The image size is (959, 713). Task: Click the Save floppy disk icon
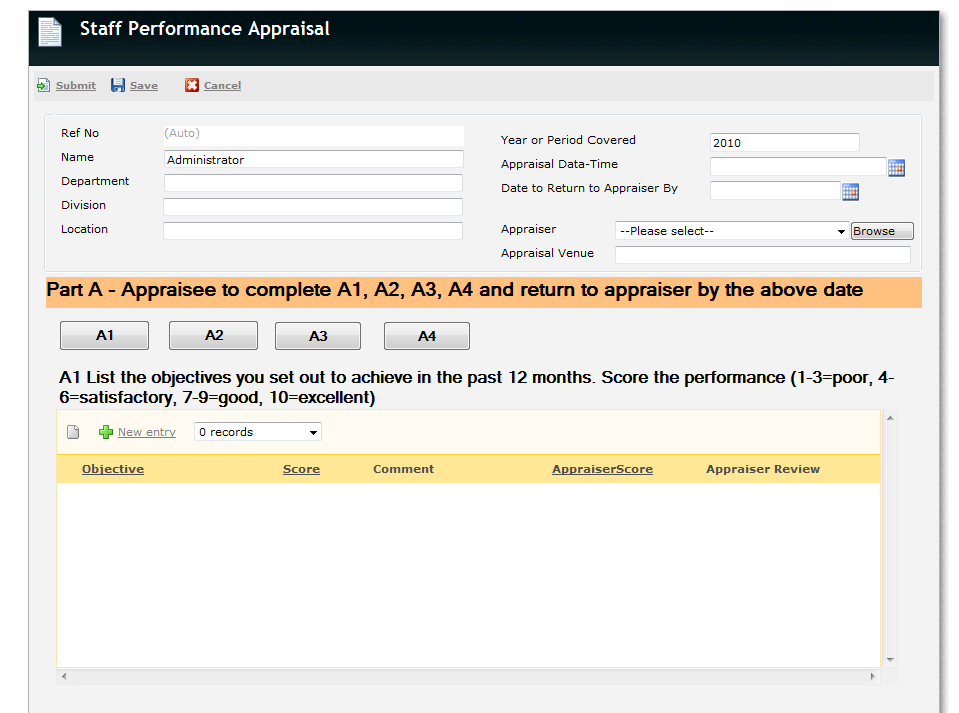(x=118, y=85)
